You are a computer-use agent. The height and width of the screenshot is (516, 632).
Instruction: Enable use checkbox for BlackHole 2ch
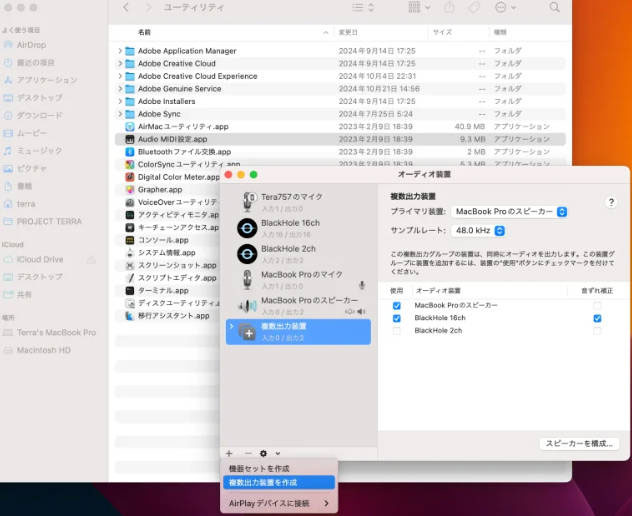tap(397, 331)
